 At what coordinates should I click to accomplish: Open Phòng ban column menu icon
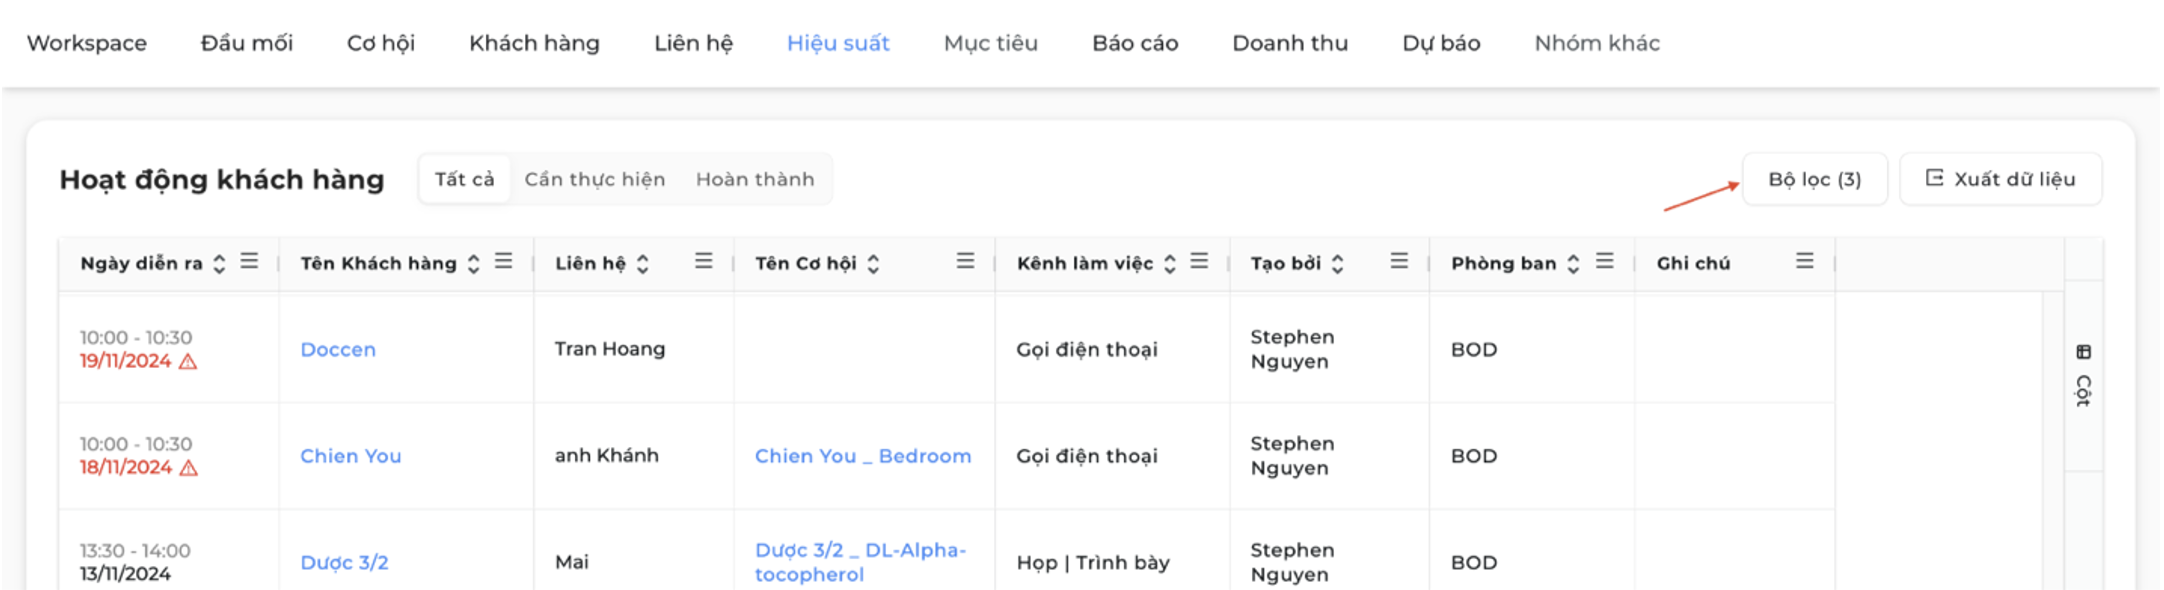1605,261
